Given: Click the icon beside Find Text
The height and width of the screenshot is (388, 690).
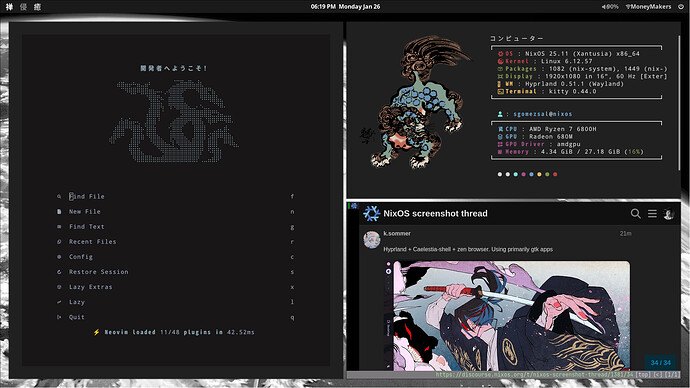Looking at the screenshot, I should point(59,227).
